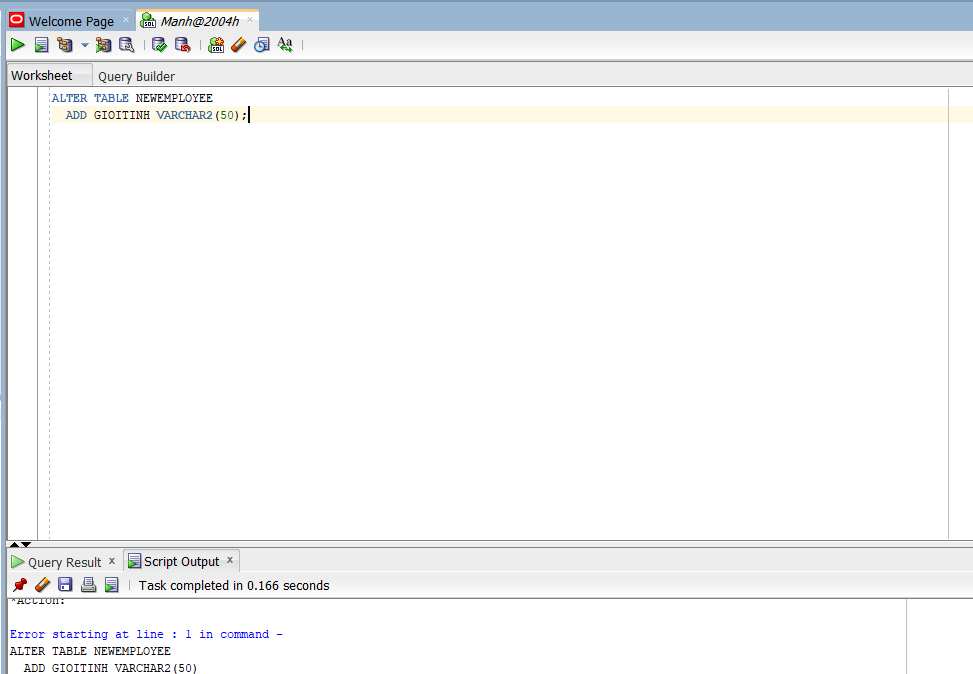
Task: Open the Explain Plan dropdown arrow
Action: tap(85, 45)
